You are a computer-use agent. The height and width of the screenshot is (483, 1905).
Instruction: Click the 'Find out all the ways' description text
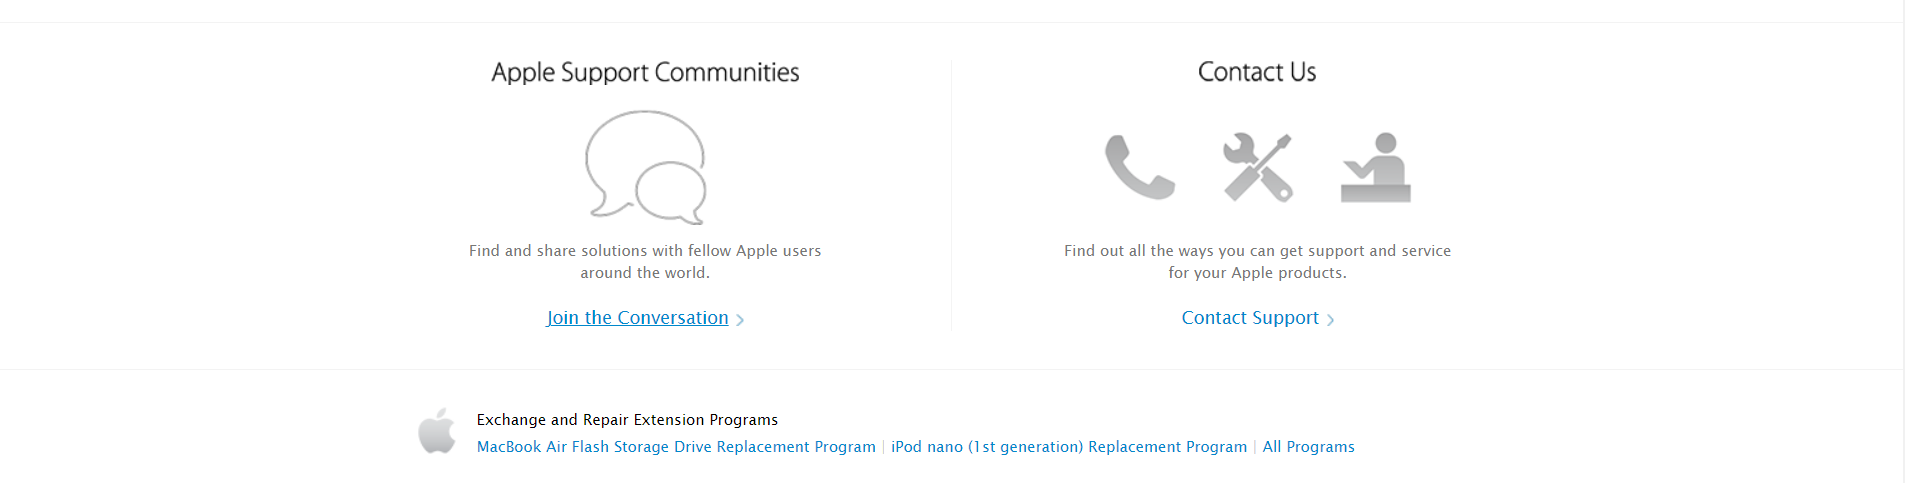(1257, 262)
